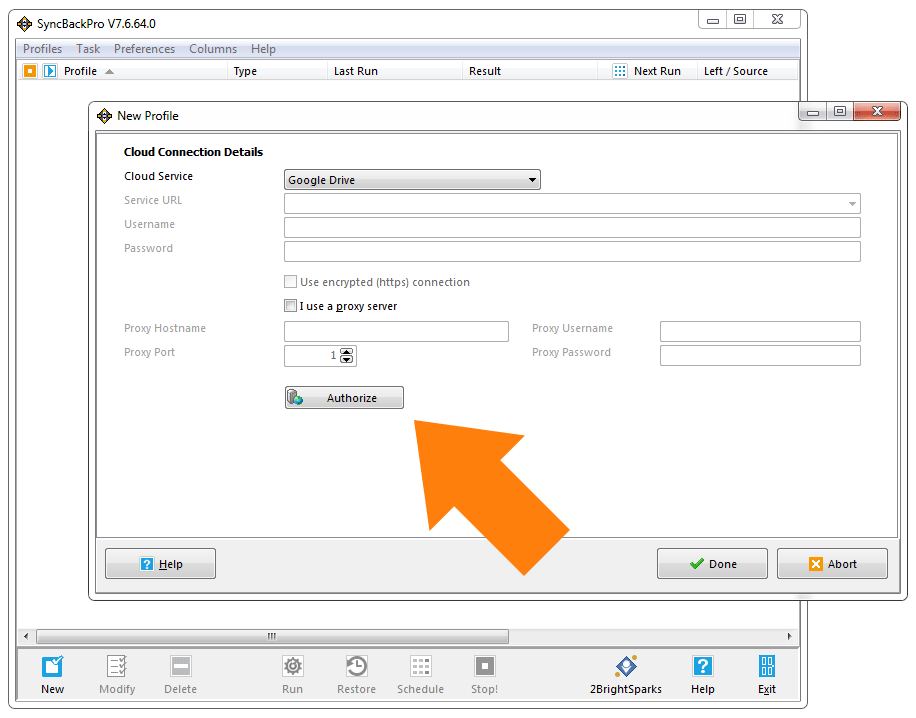Click the Delete profile toolbar icon
This screenshot has width=916, height=718.
pos(181,667)
